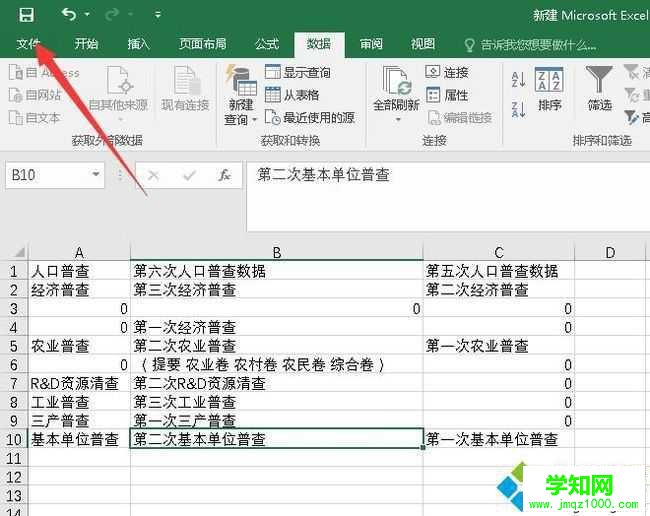Click cell 基本单位普查 in column A

pos(79,439)
